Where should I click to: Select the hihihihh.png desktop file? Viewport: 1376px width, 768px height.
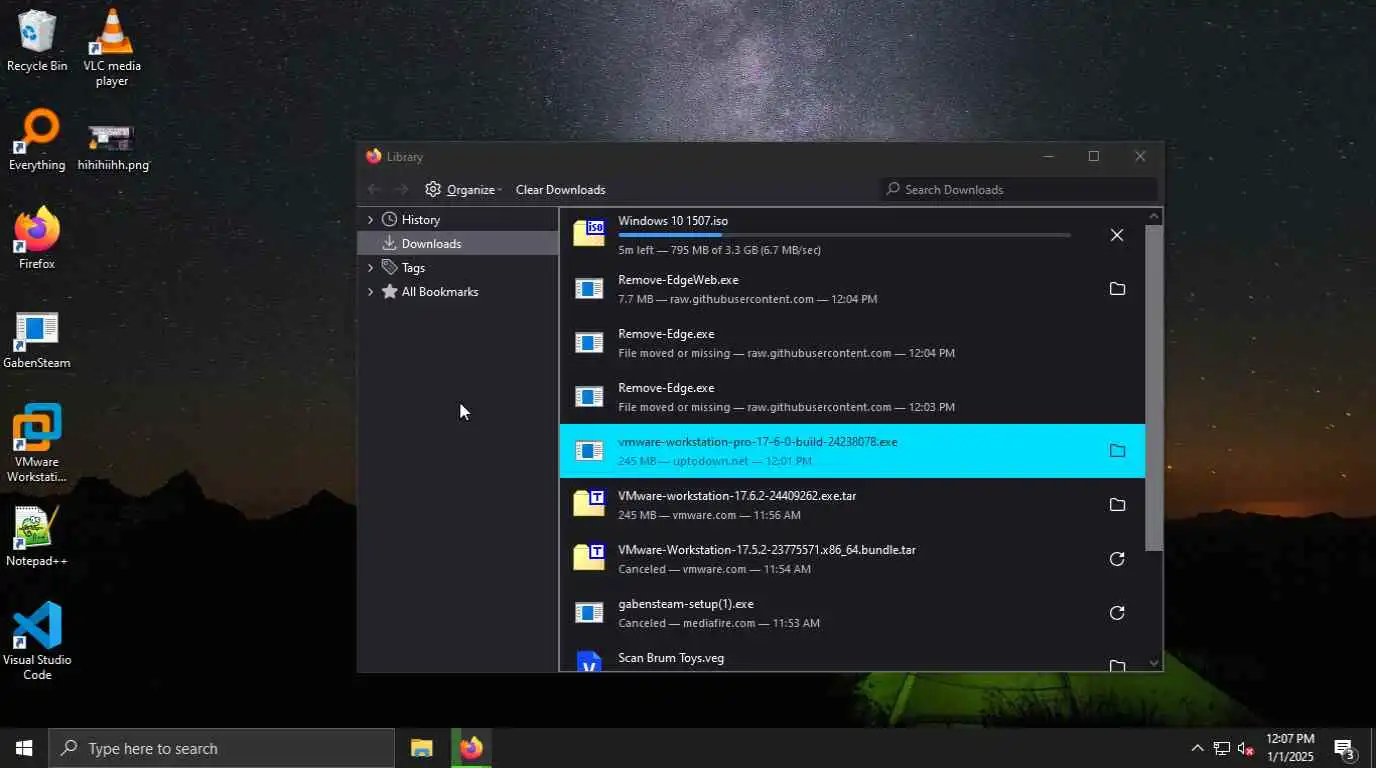112,146
